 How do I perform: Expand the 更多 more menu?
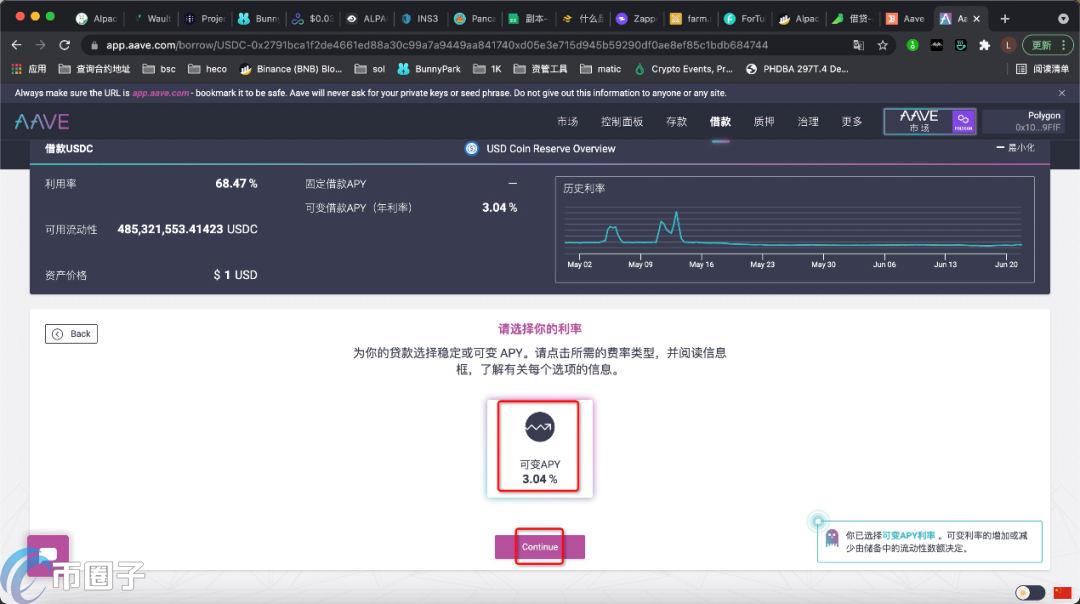coord(852,122)
